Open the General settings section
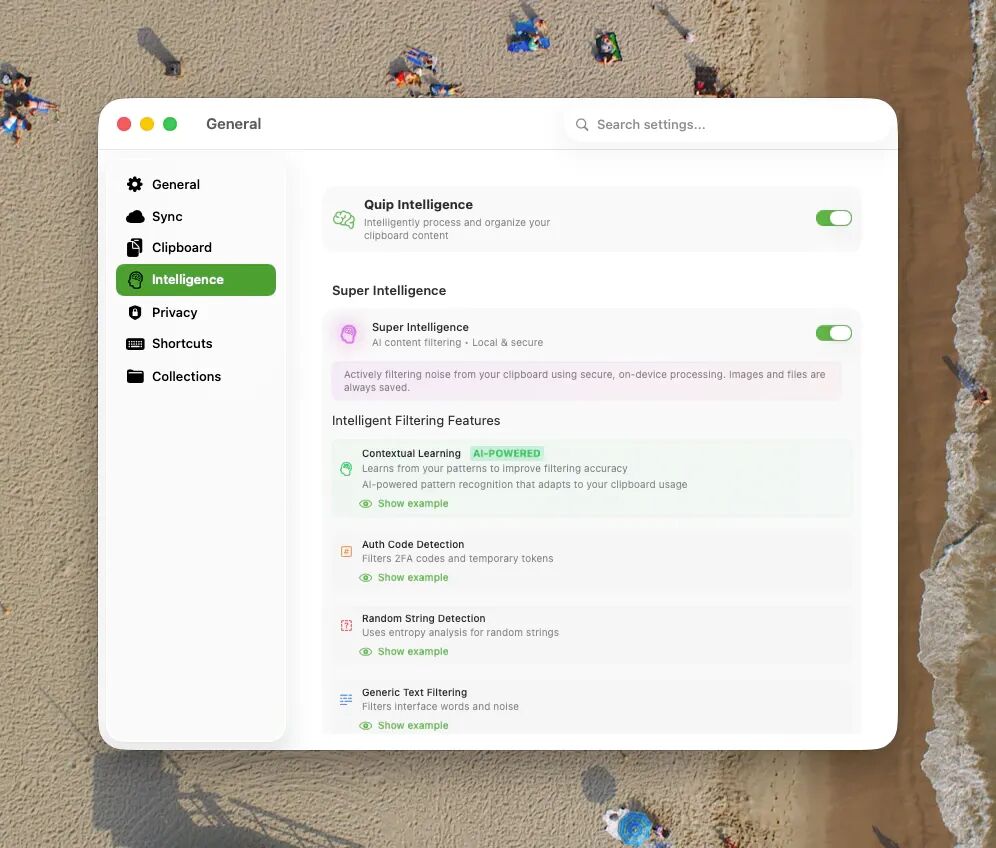Image resolution: width=996 pixels, height=848 pixels. (x=196, y=184)
